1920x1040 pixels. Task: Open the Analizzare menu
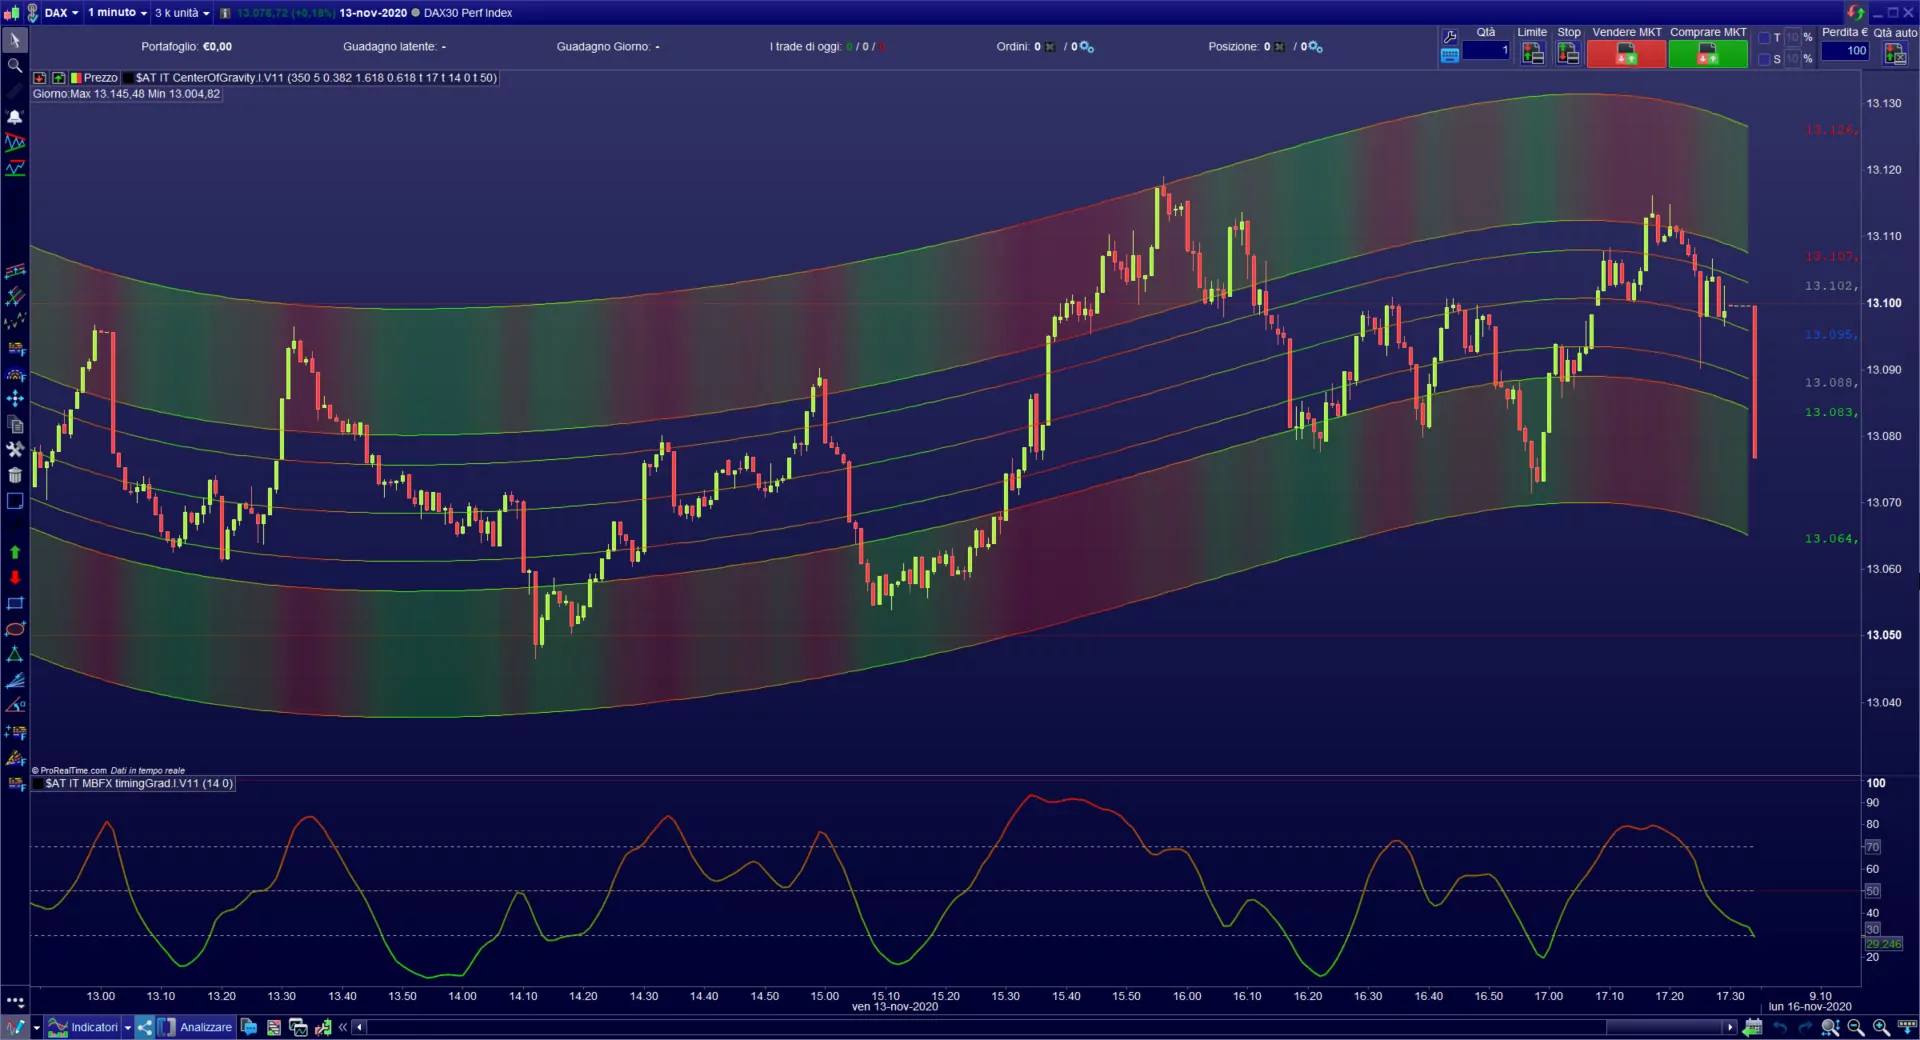click(195, 1027)
